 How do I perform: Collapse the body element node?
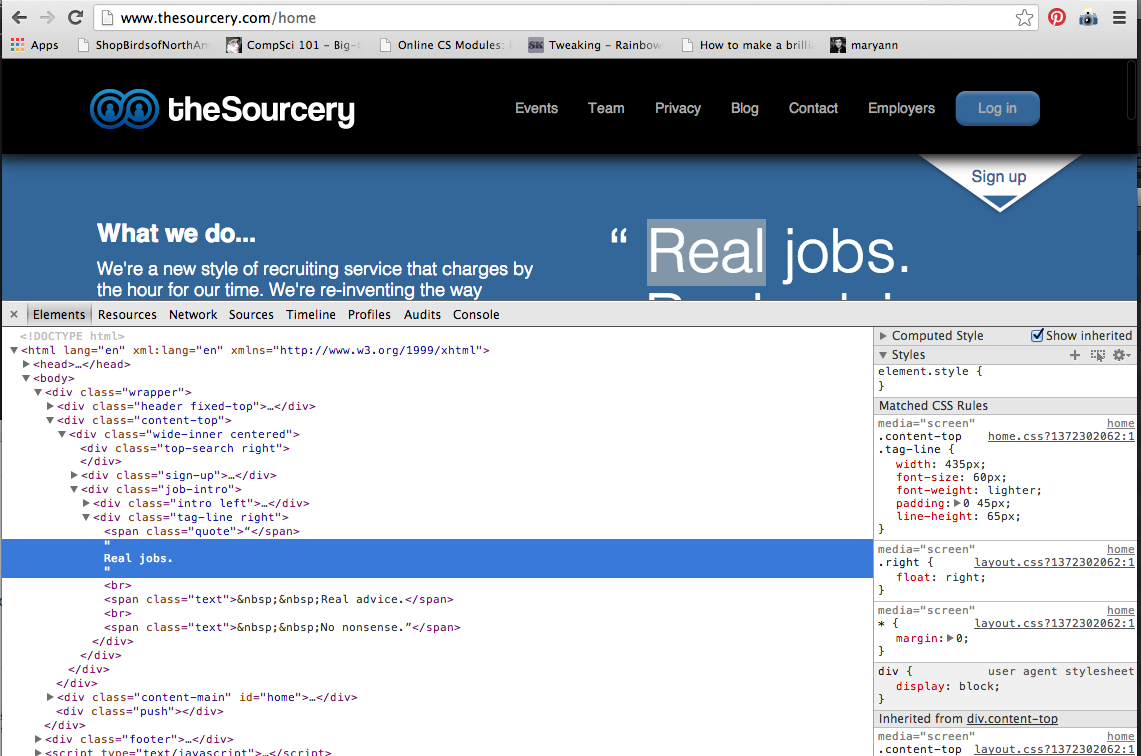tap(26, 378)
